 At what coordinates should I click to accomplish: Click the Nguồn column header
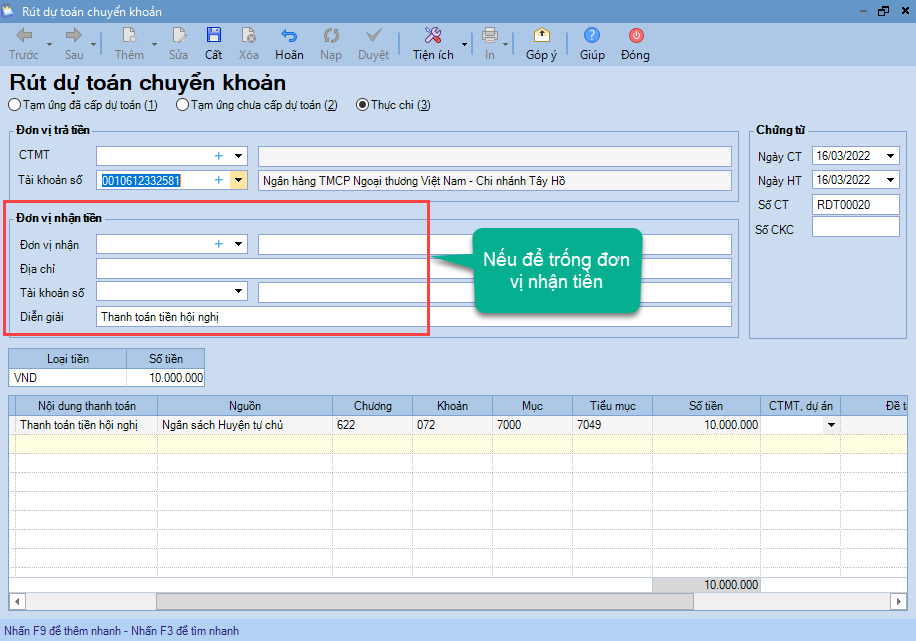tap(244, 406)
